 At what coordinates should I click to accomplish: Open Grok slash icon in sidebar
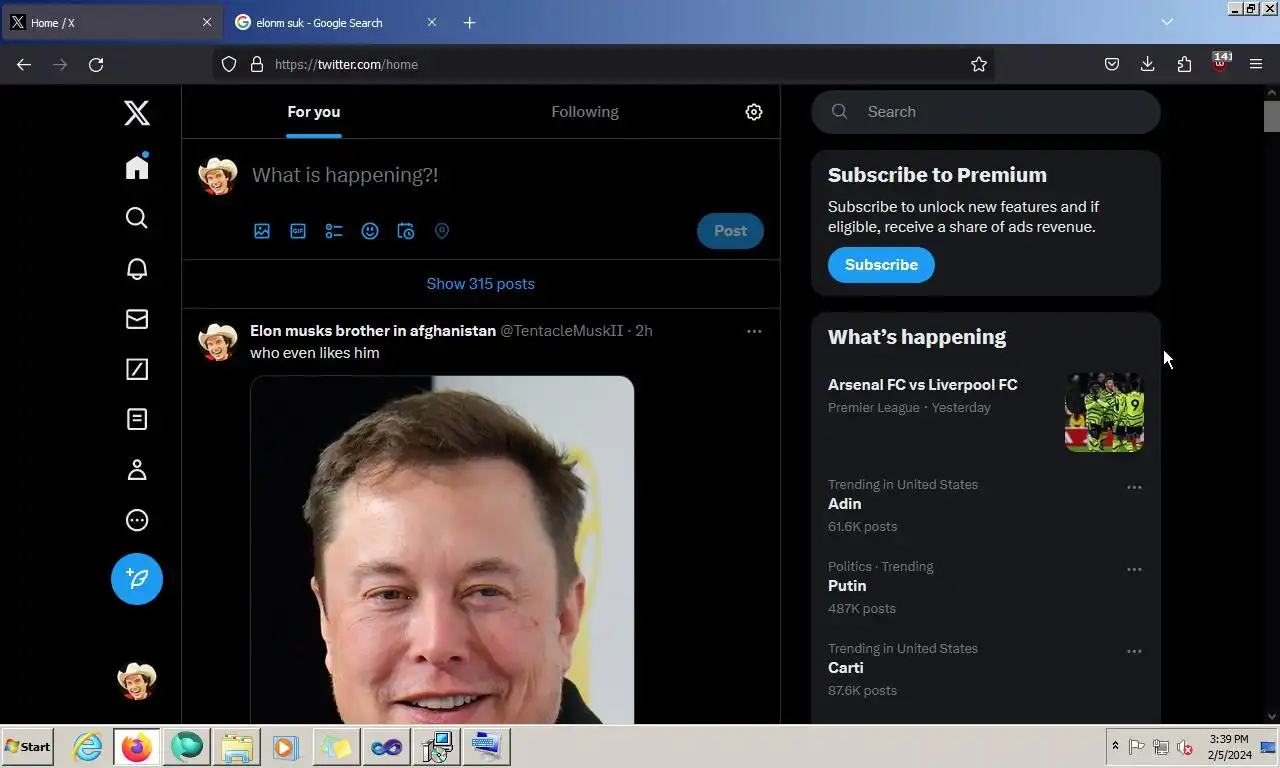[x=137, y=369]
